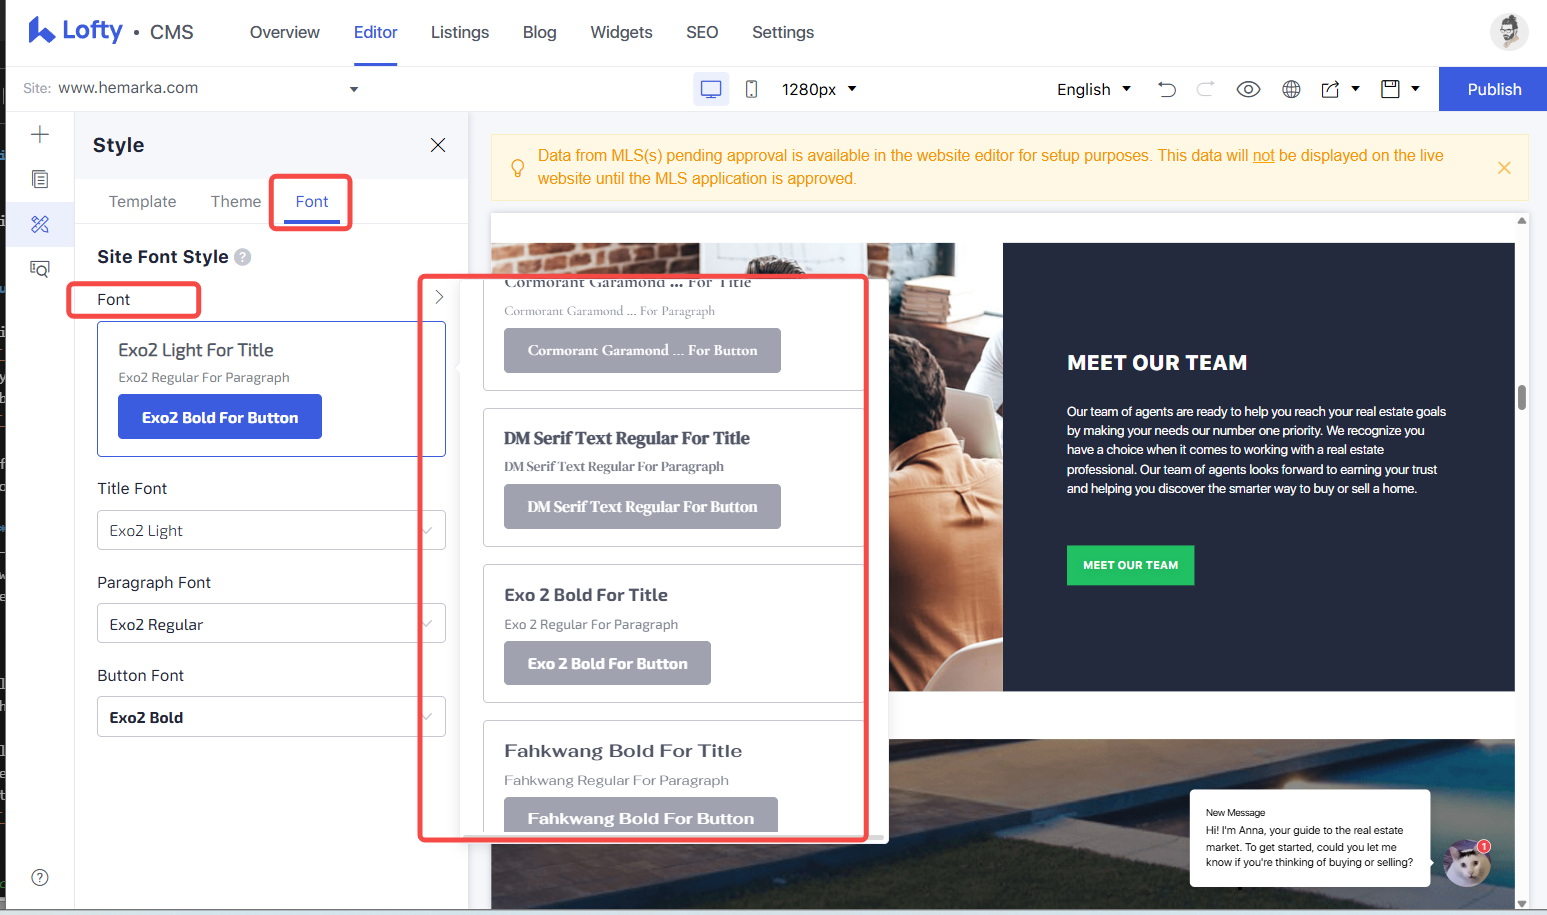Collapse the font list chevron arrow
Image resolution: width=1547 pixels, height=915 pixels.
coord(439,297)
